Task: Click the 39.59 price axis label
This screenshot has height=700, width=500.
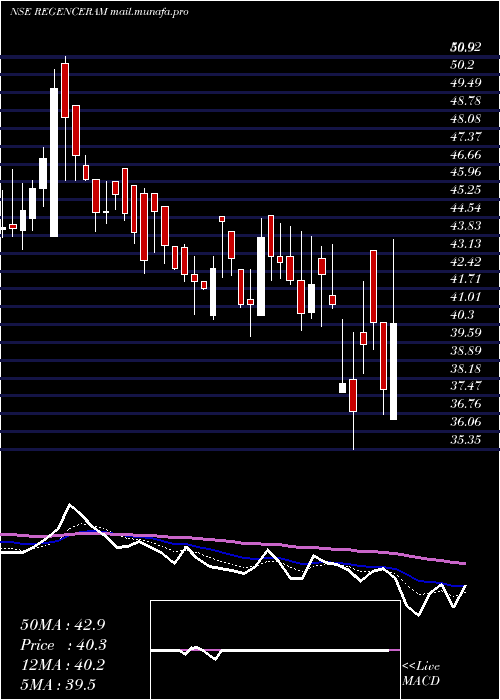Action: [x=466, y=333]
